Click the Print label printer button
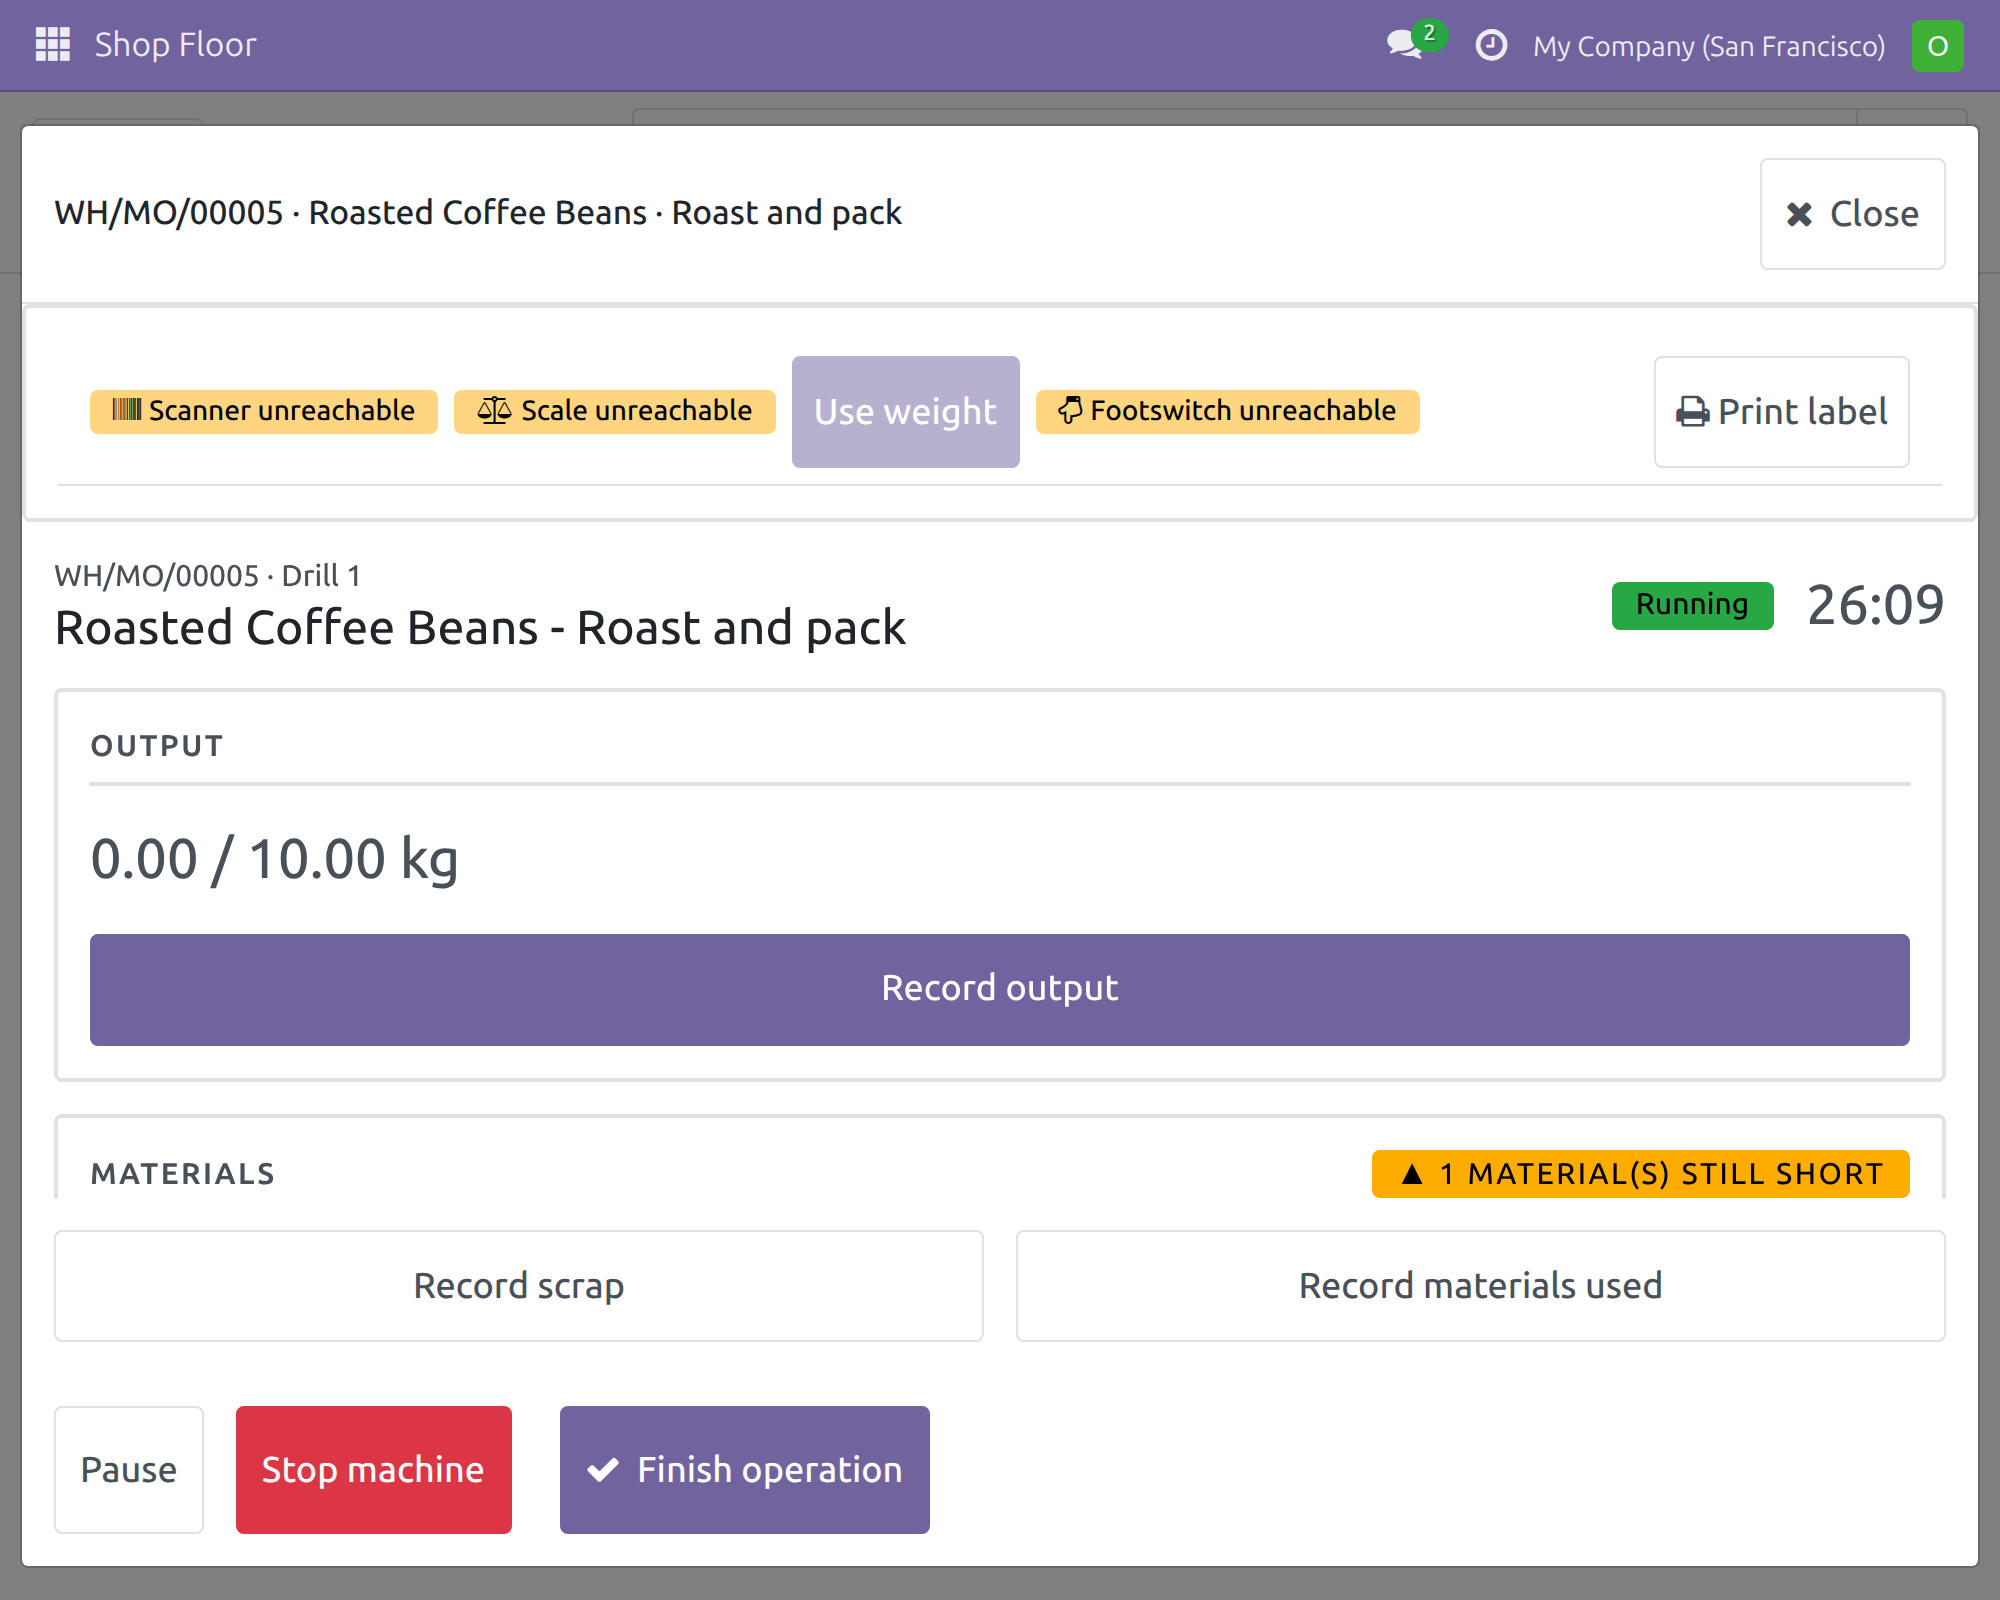This screenshot has height=1600, width=2000. click(1781, 412)
